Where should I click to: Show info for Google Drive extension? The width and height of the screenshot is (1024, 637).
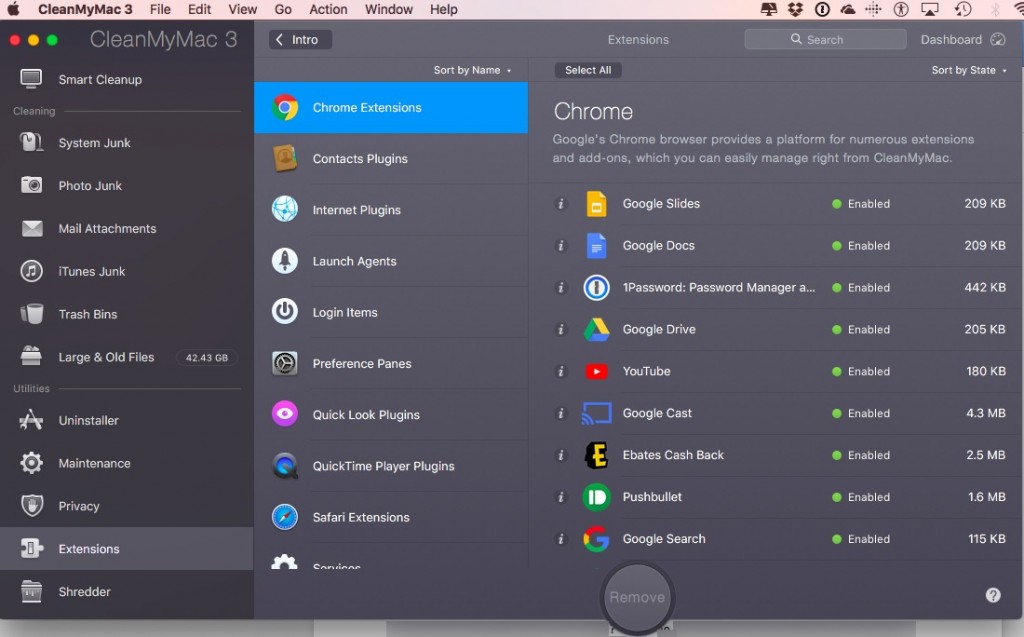coord(560,329)
